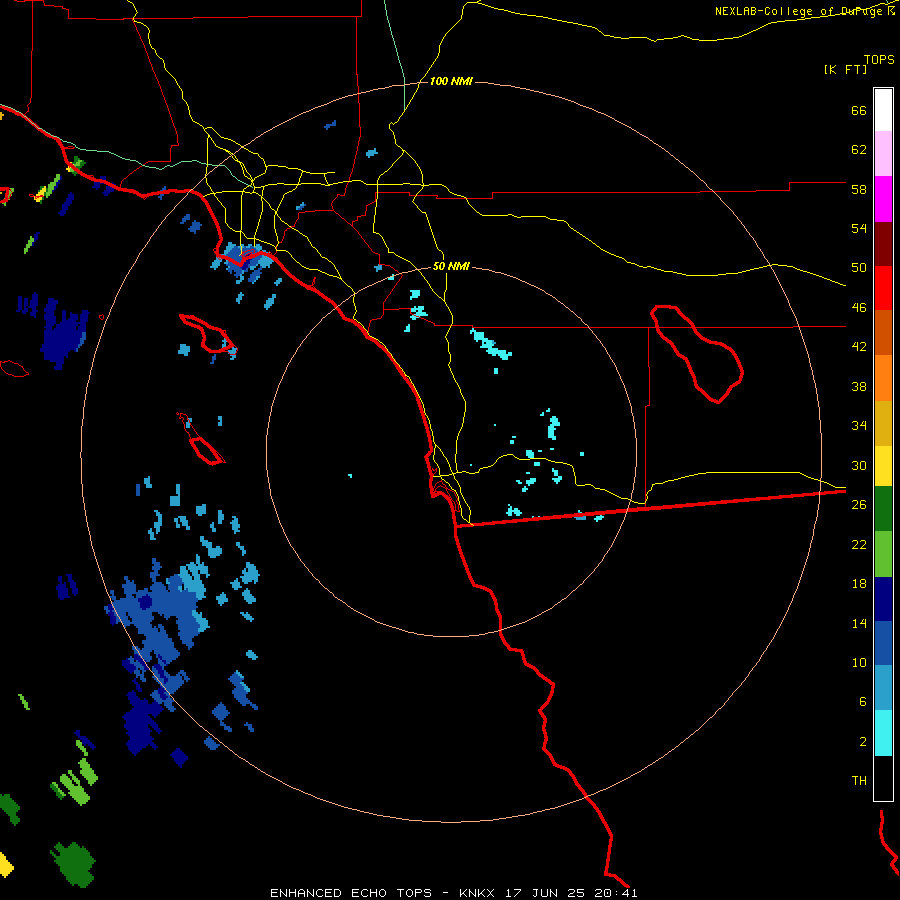Click the 'ENHANCED ECHO TOPS' product title
900x900 pixels.
[351, 893]
